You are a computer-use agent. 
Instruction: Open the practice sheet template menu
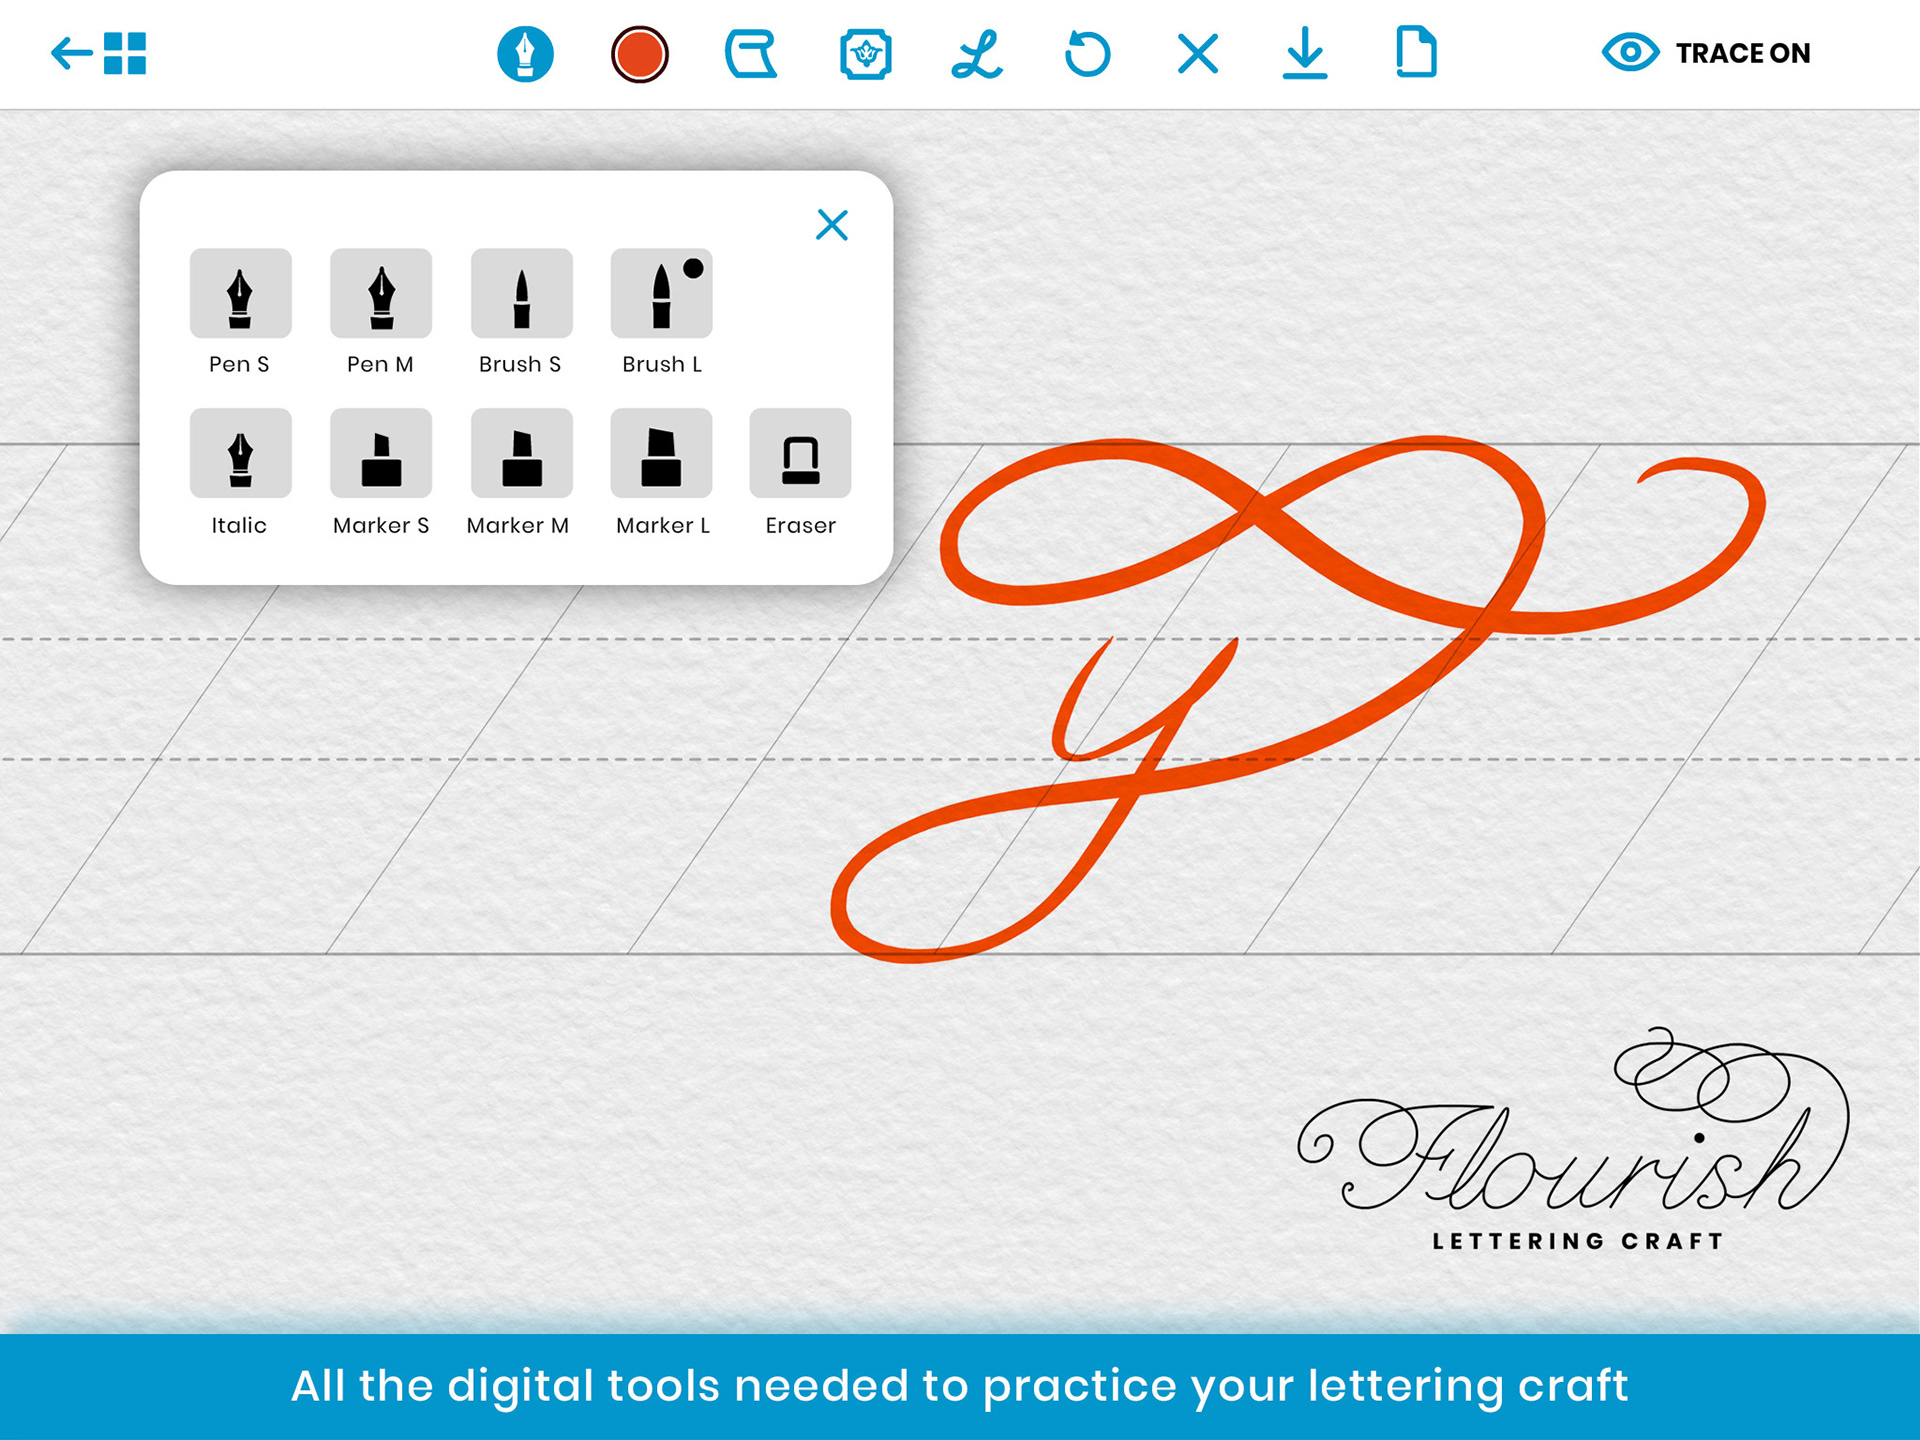pos(865,54)
